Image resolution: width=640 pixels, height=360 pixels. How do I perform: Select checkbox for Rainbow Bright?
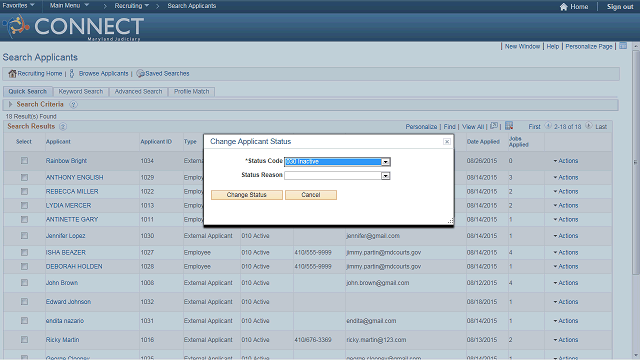click(24, 161)
